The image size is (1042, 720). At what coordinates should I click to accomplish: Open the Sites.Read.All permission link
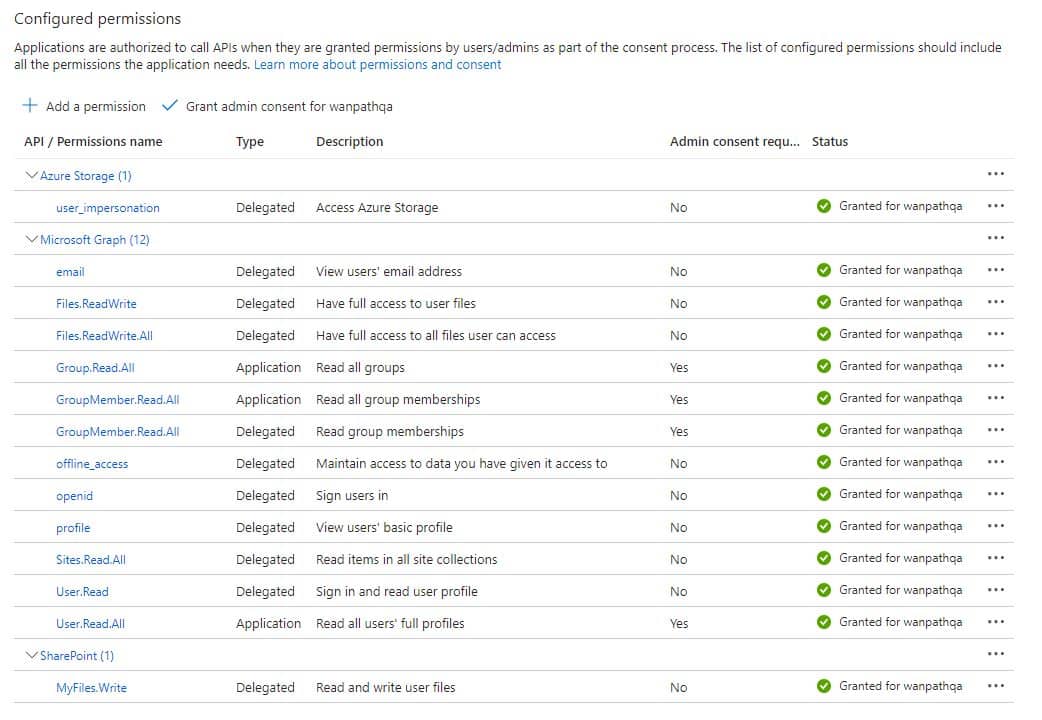tap(91, 560)
